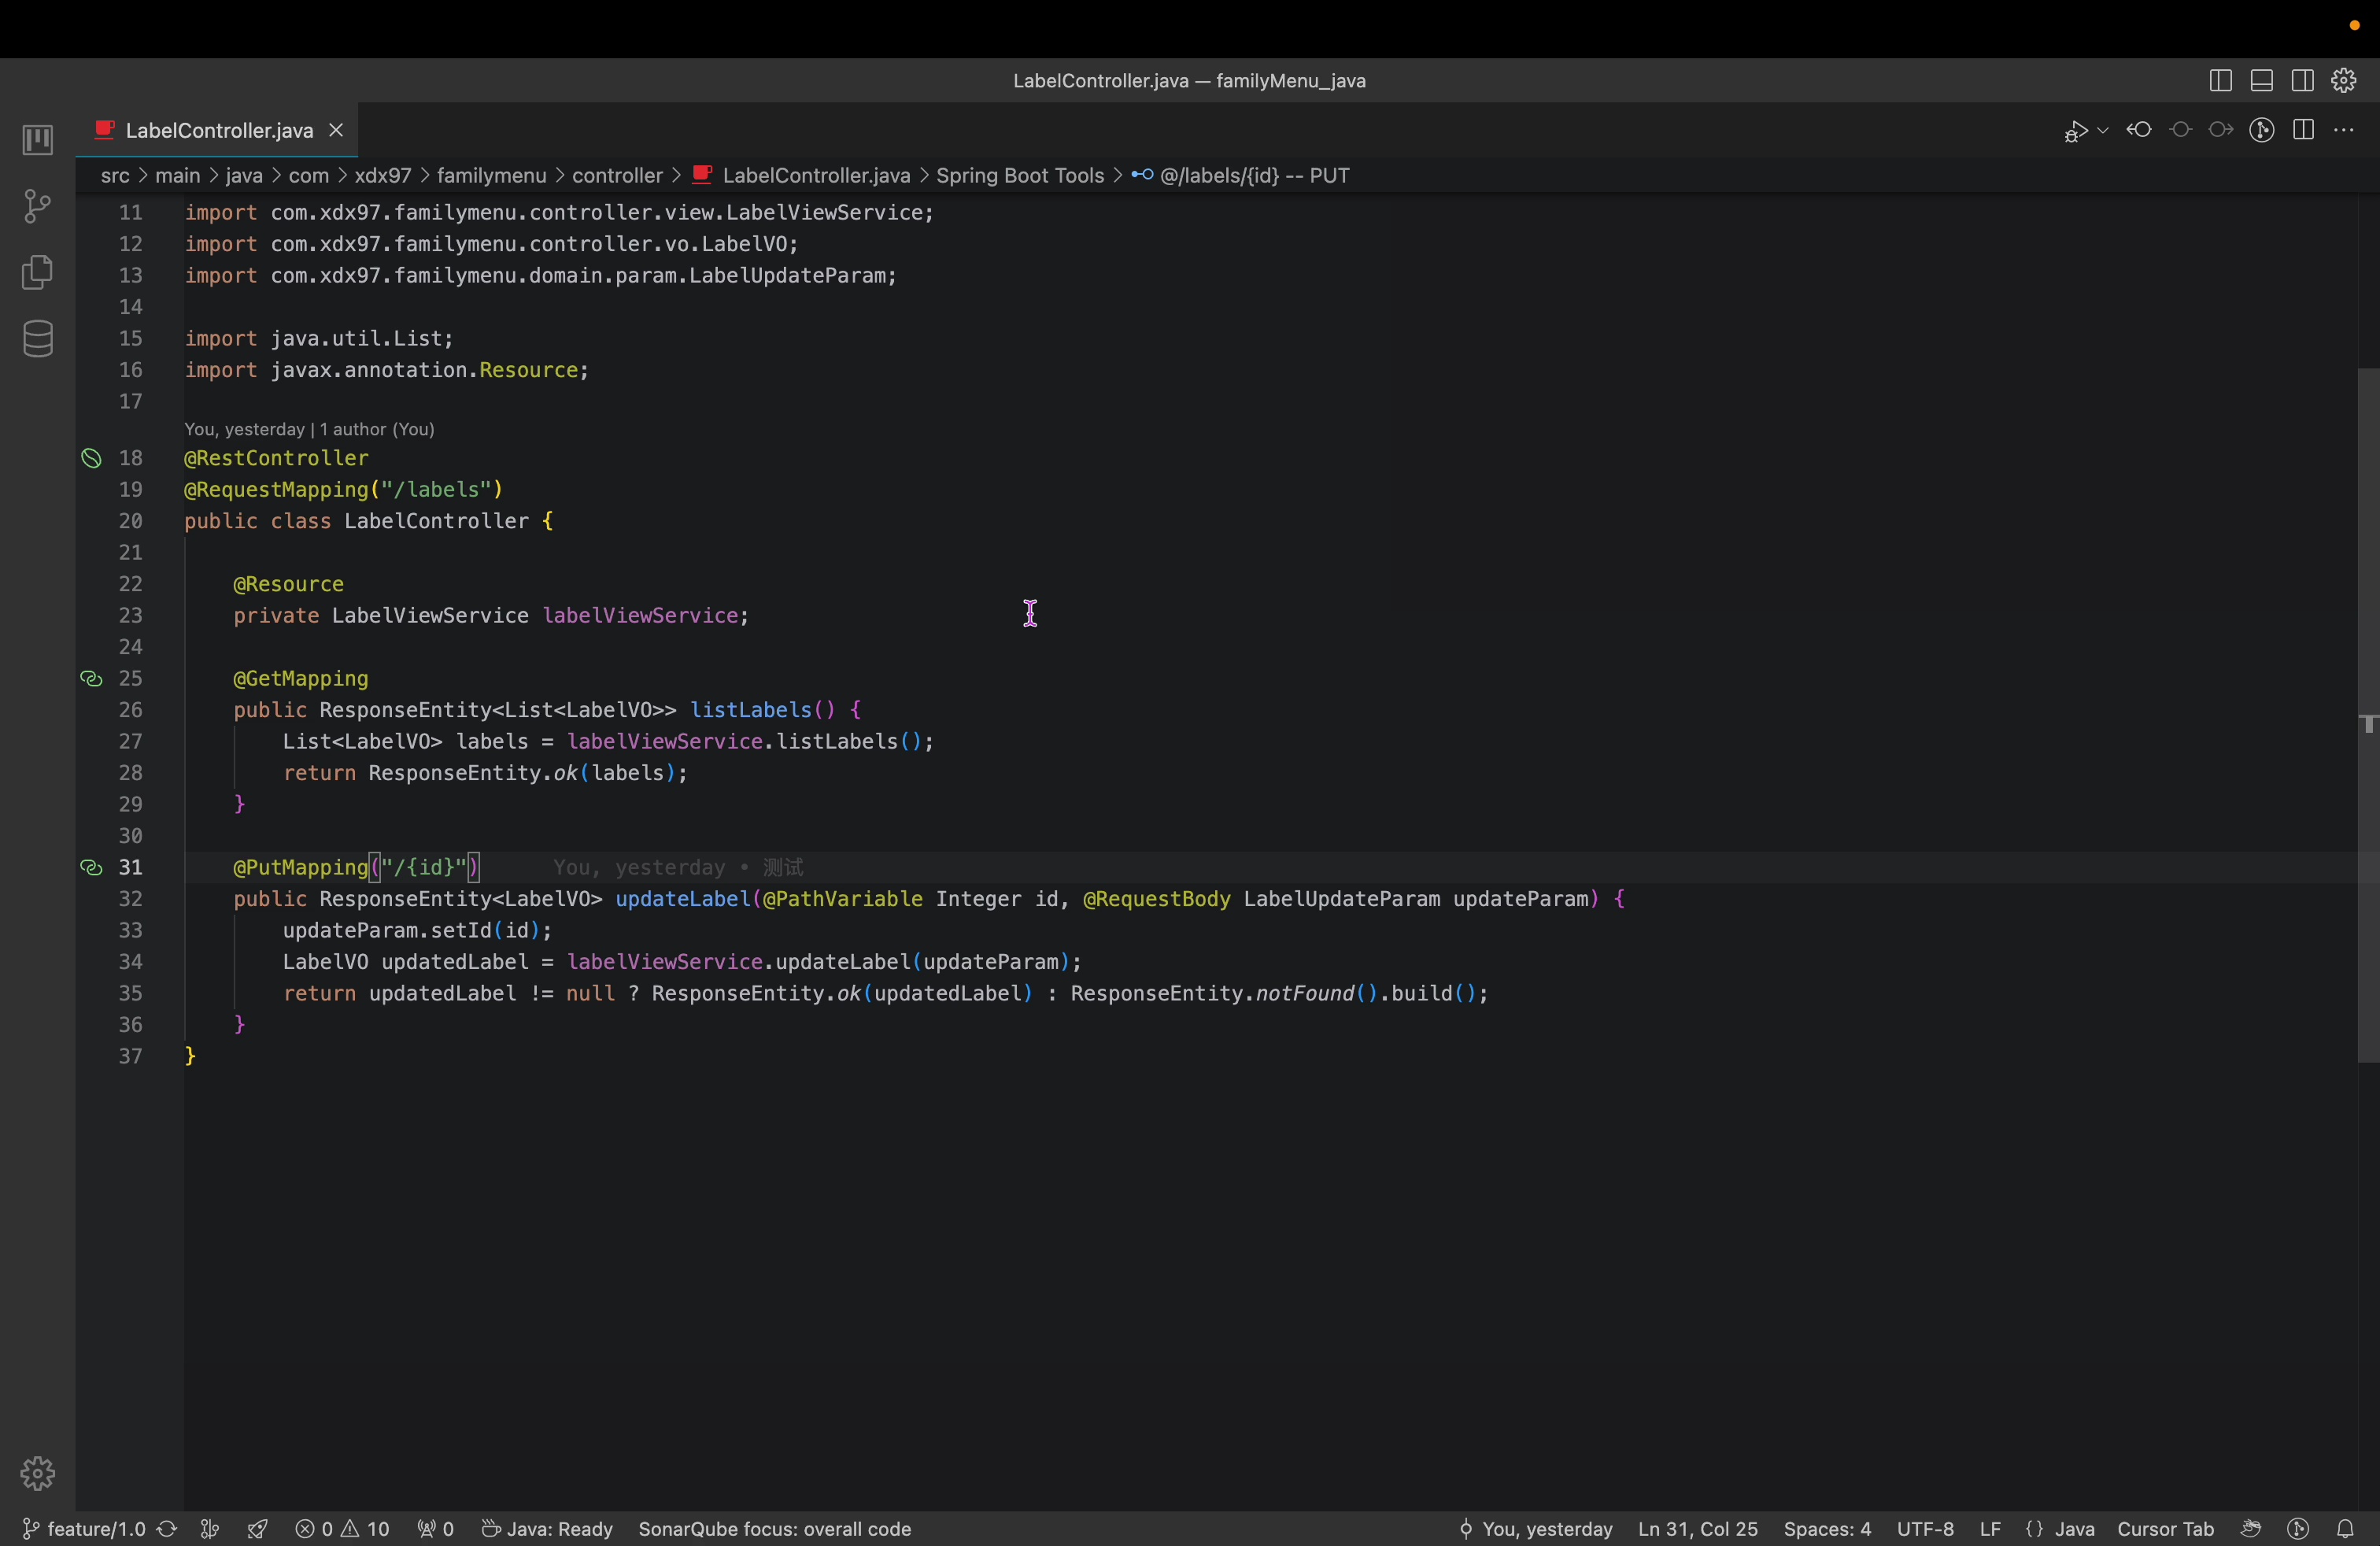Open Source Control view in activity bar
This screenshot has width=2380, height=1546.
(37, 207)
